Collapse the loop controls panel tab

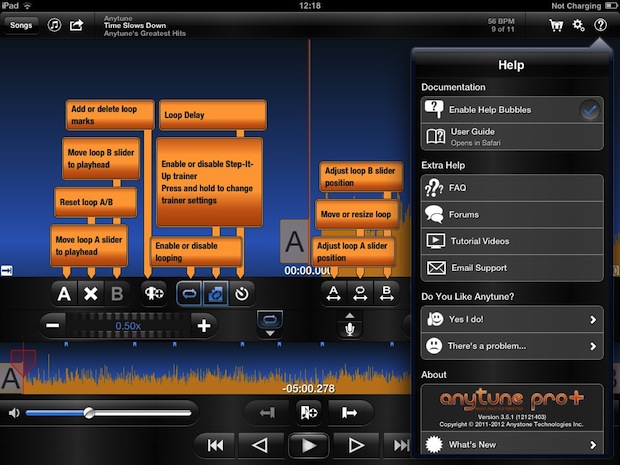[x=270, y=324]
